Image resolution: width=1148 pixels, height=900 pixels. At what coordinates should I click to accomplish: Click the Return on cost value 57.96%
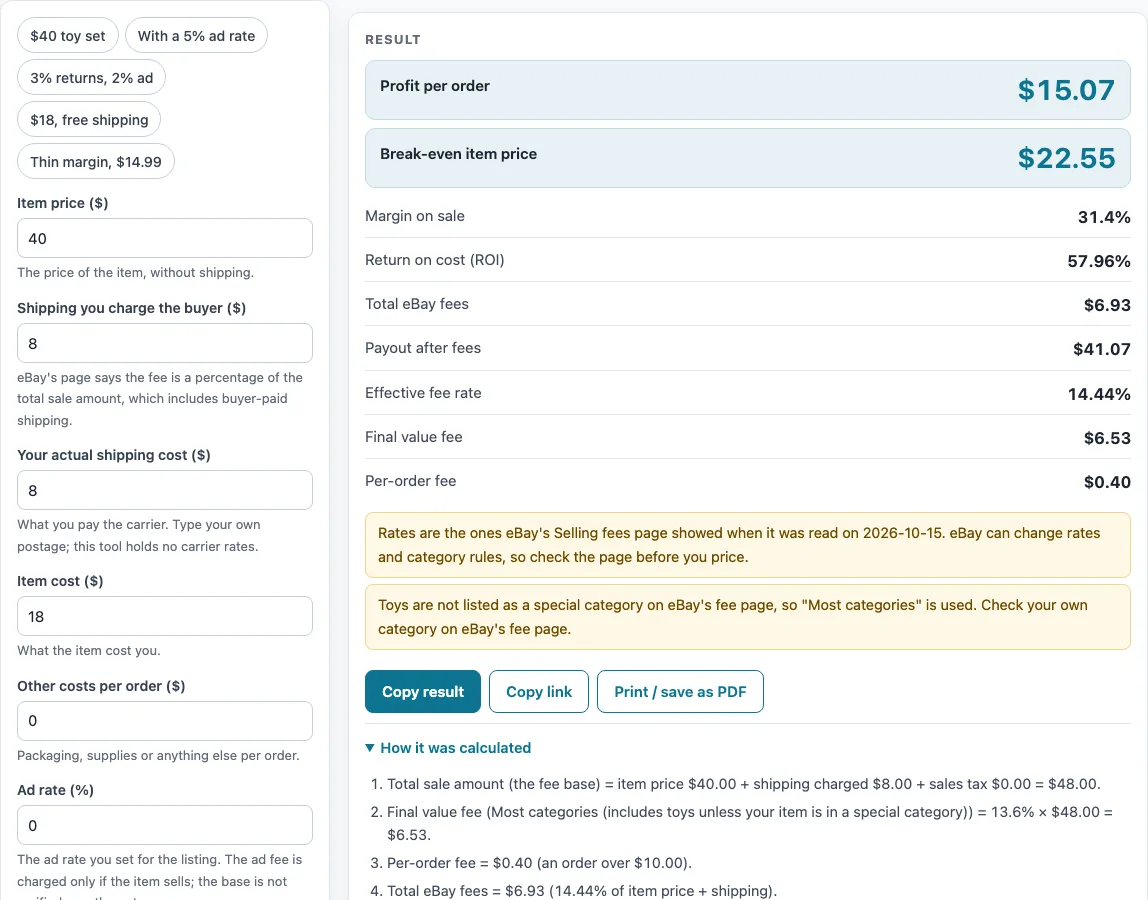[1098, 261]
